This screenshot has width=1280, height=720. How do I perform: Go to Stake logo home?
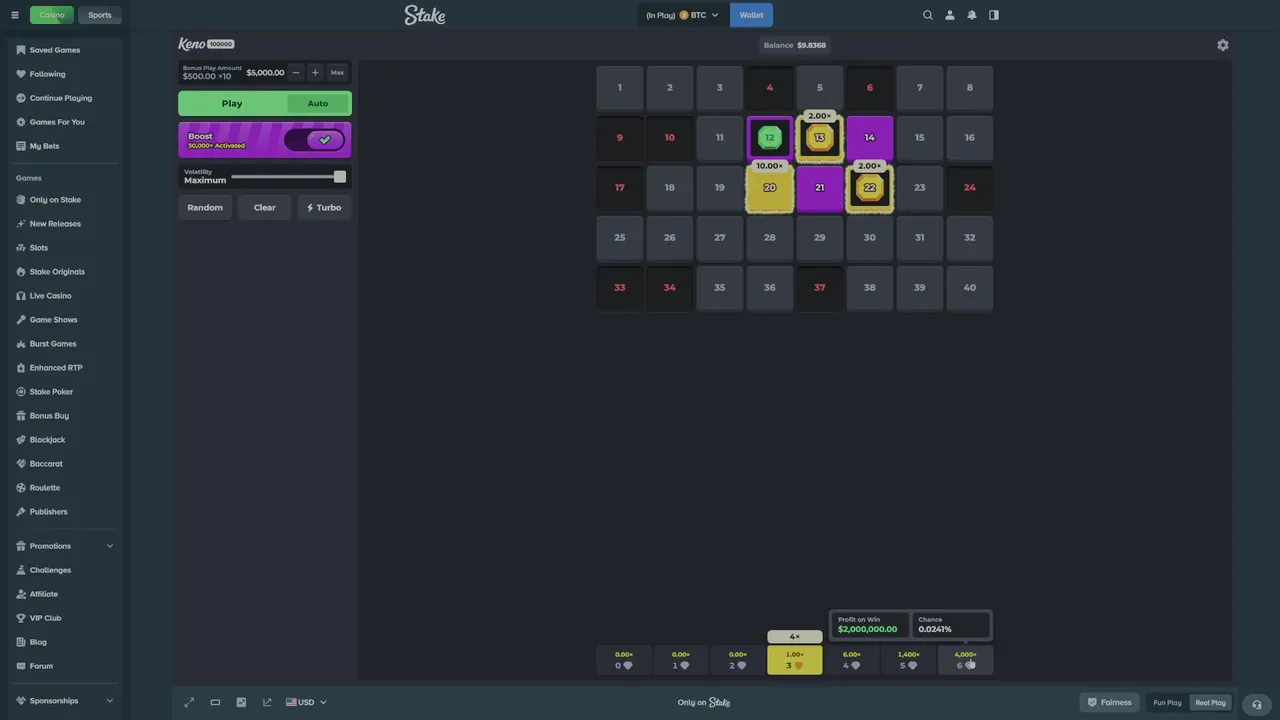[425, 15]
